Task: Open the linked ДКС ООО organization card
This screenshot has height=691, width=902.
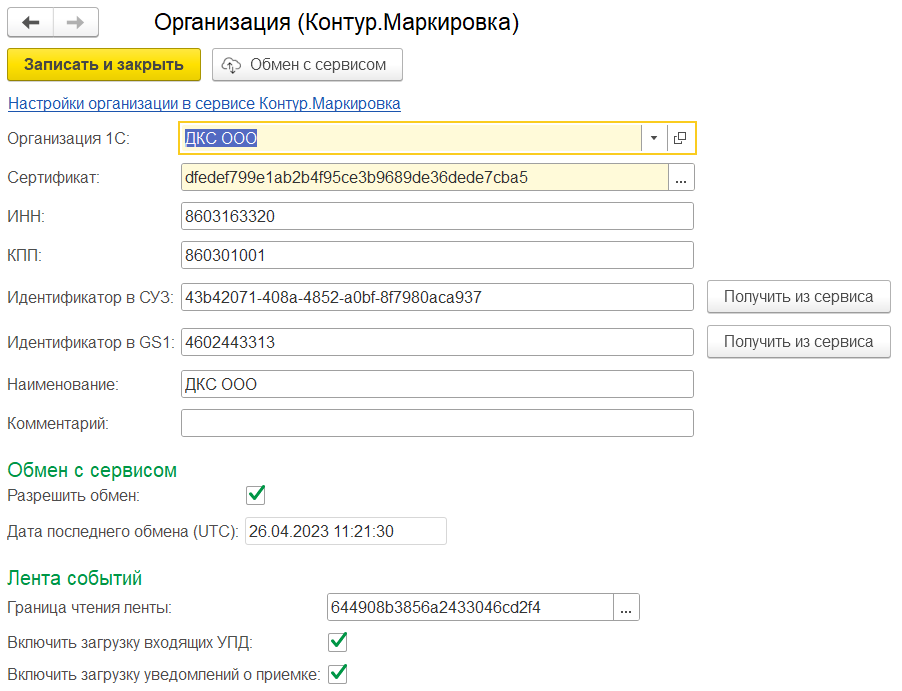Action: click(x=680, y=138)
